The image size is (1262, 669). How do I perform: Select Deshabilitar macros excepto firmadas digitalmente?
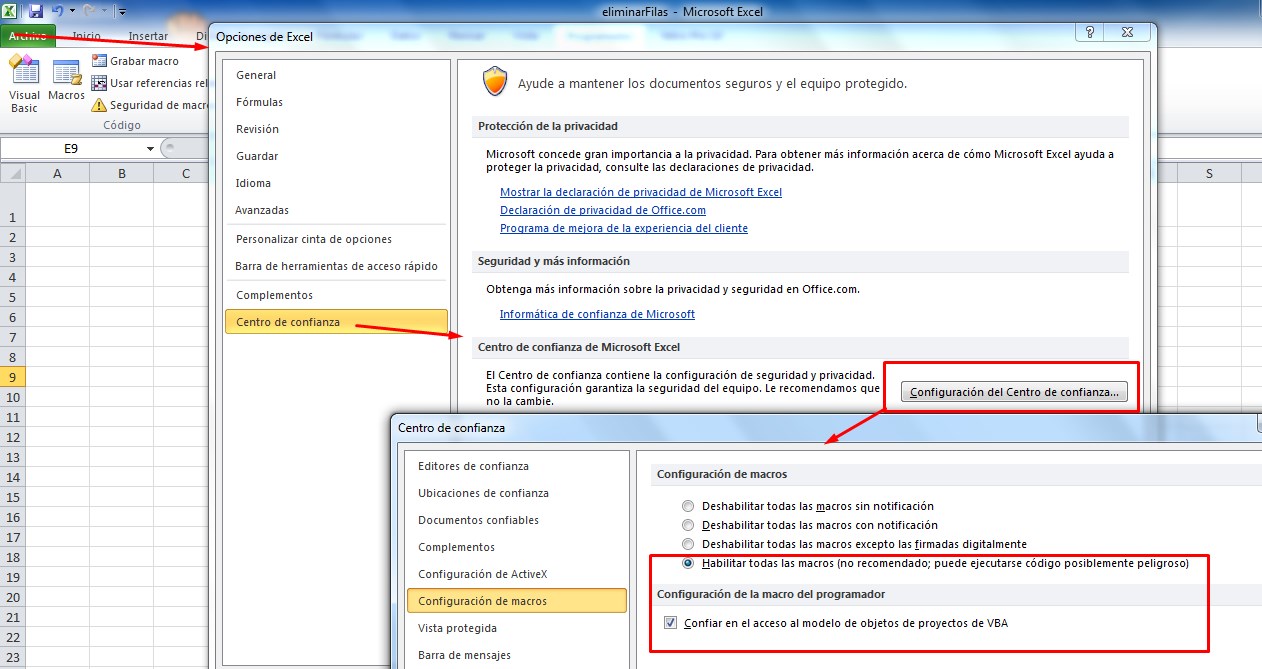(x=687, y=544)
